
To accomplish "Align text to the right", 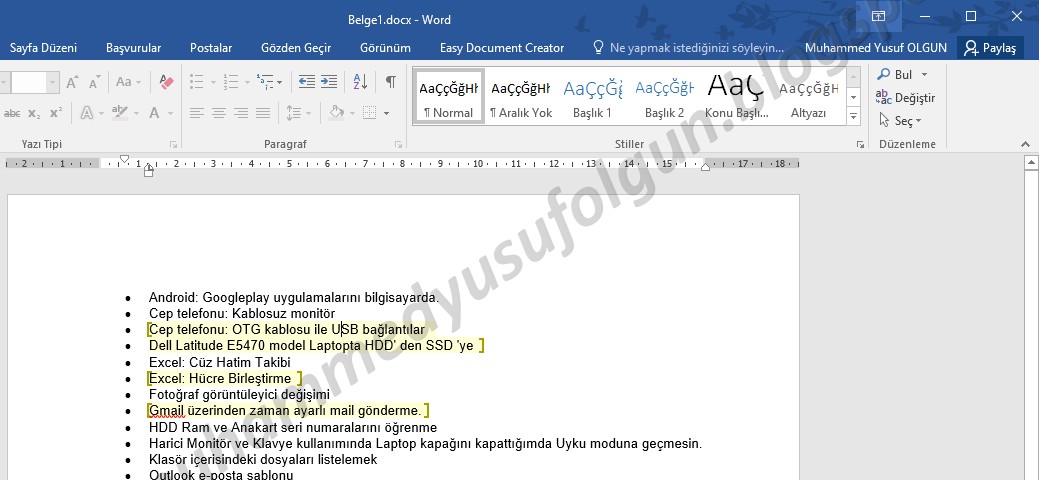I will 241,113.
